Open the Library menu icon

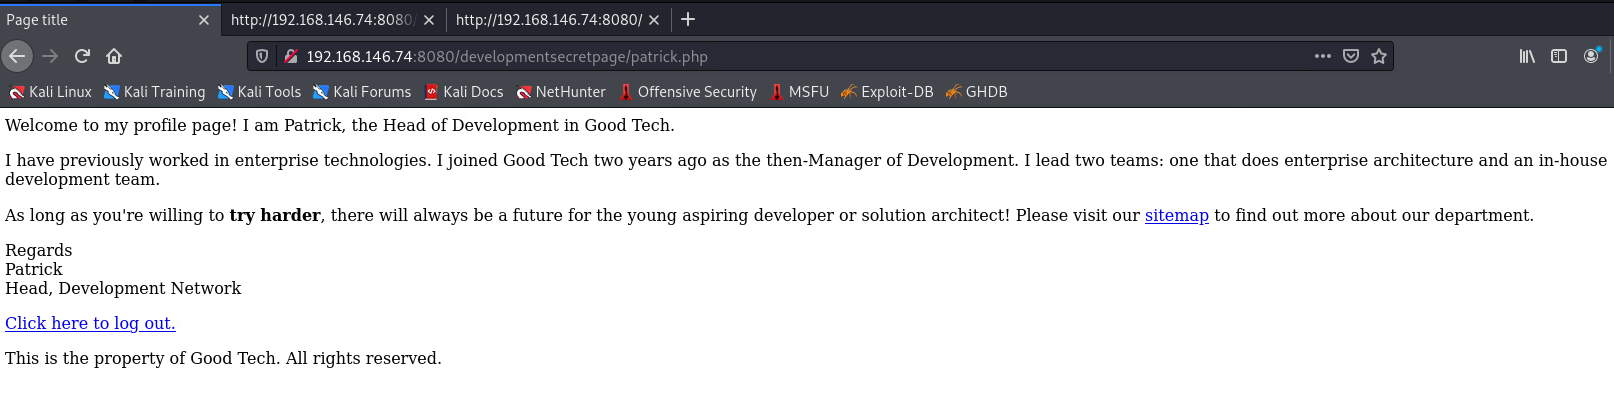[x=1527, y=56]
